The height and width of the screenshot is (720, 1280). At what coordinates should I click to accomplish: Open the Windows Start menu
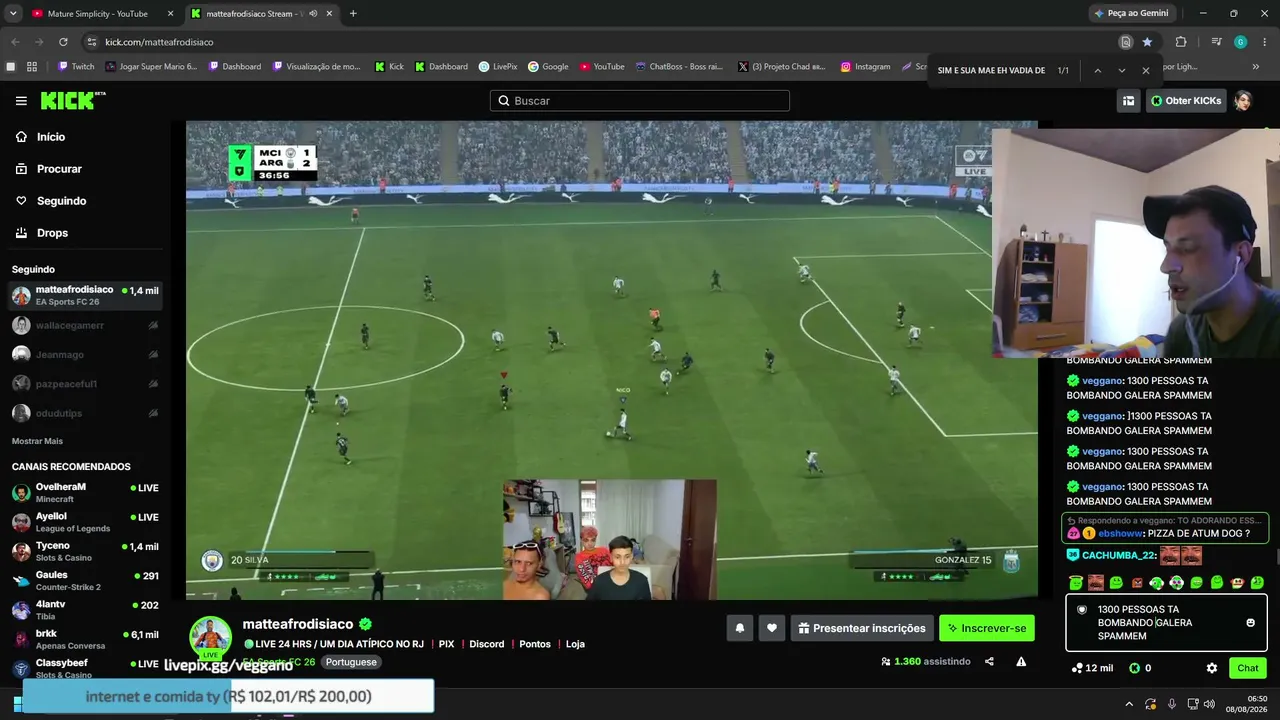[x=18, y=704]
